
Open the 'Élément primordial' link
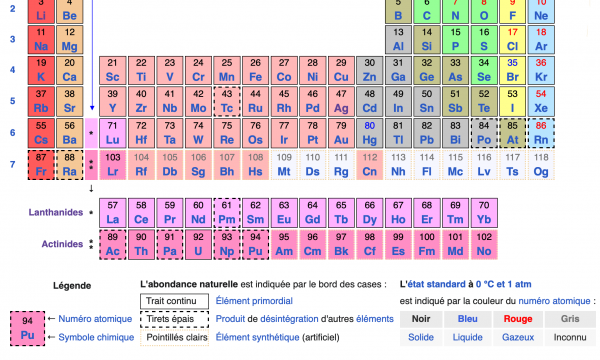(x=254, y=301)
